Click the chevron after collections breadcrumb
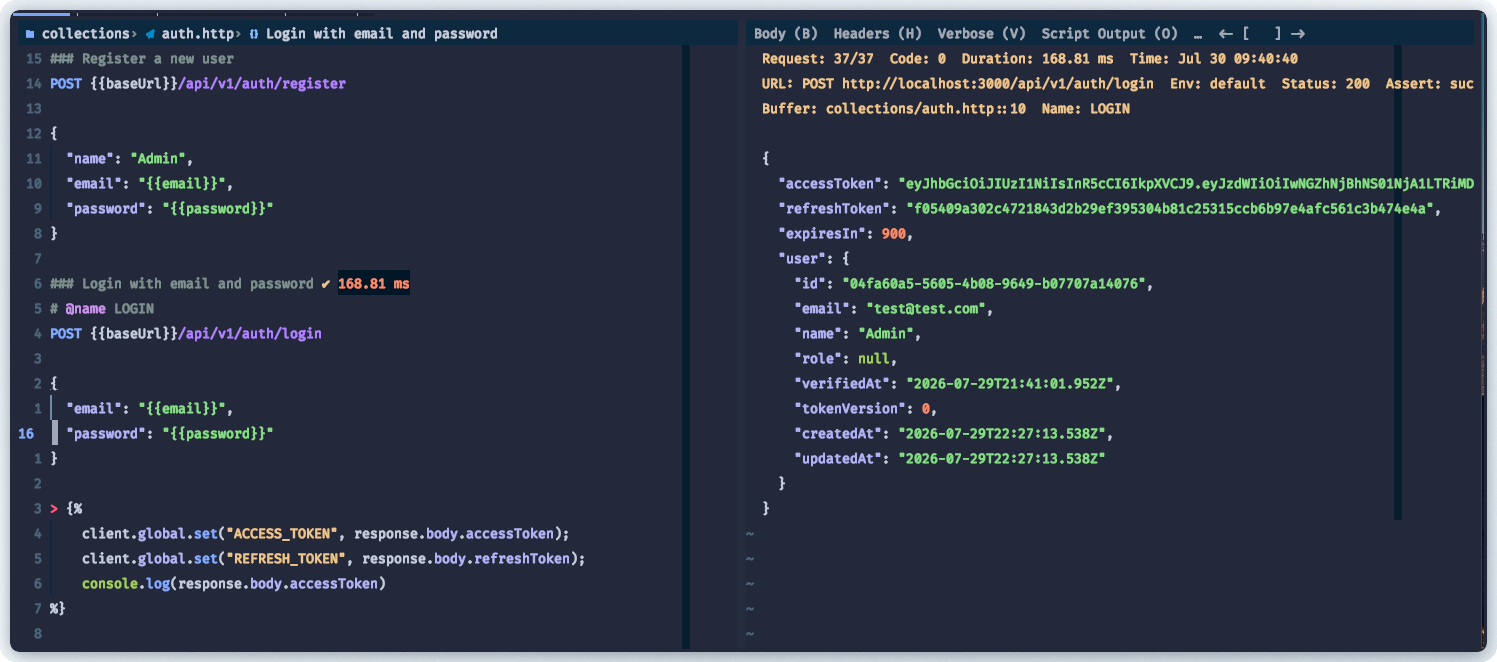Viewport: 1497px width, 662px height. (134, 34)
